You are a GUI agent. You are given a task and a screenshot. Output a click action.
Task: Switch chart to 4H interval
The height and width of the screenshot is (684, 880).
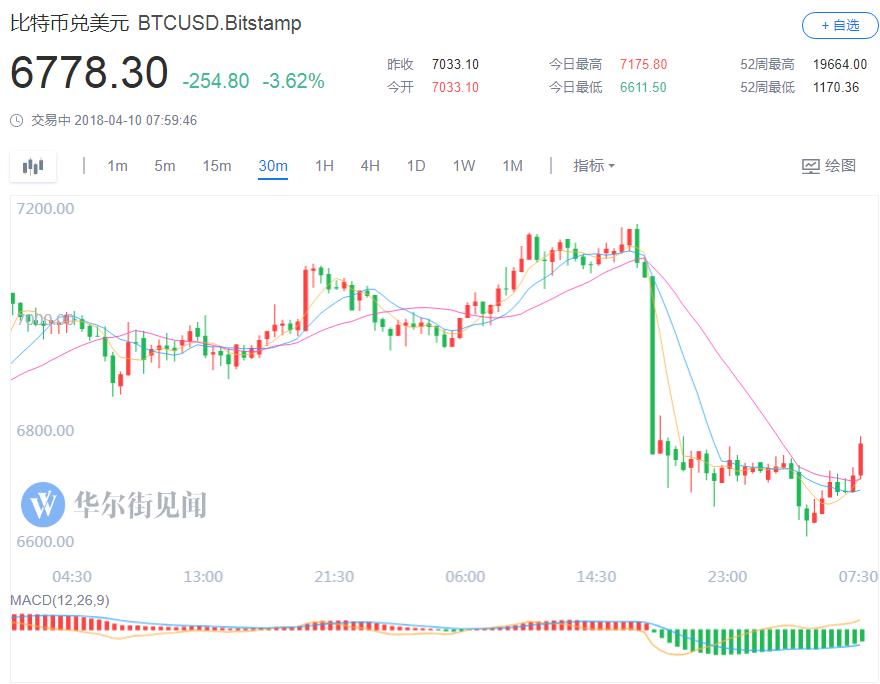tap(370, 166)
